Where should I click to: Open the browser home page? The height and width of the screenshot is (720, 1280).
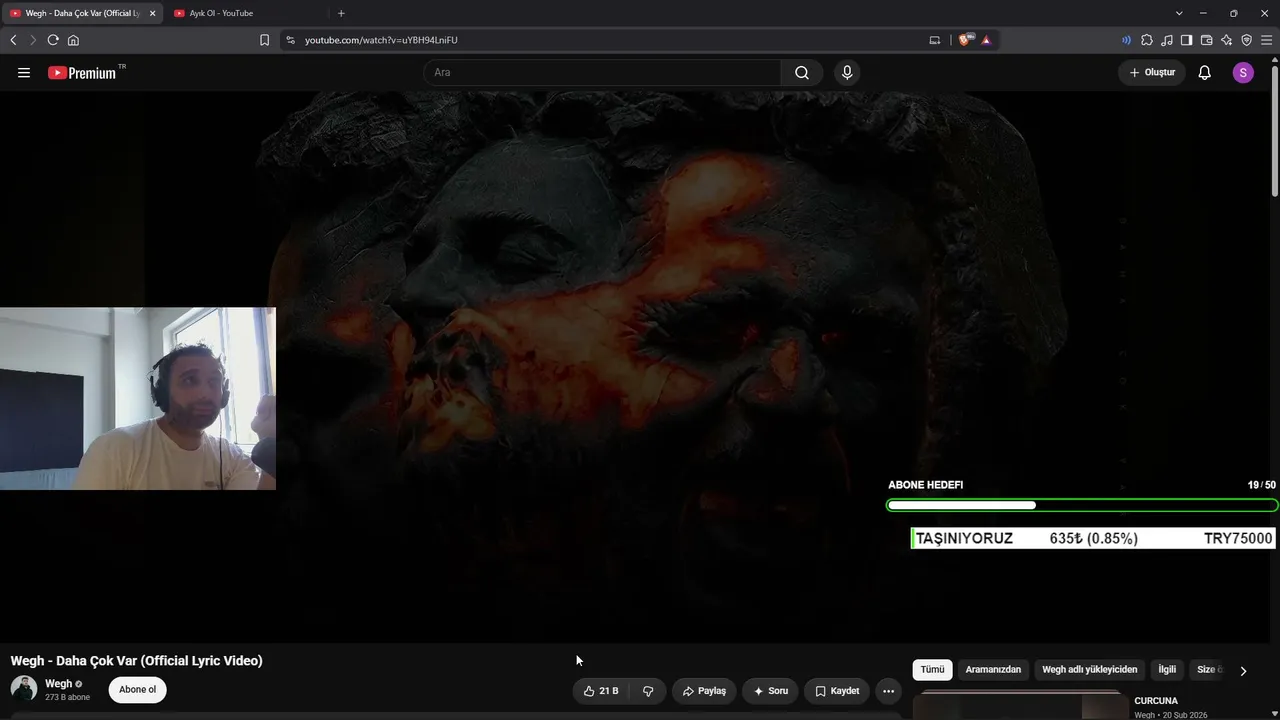(x=73, y=40)
